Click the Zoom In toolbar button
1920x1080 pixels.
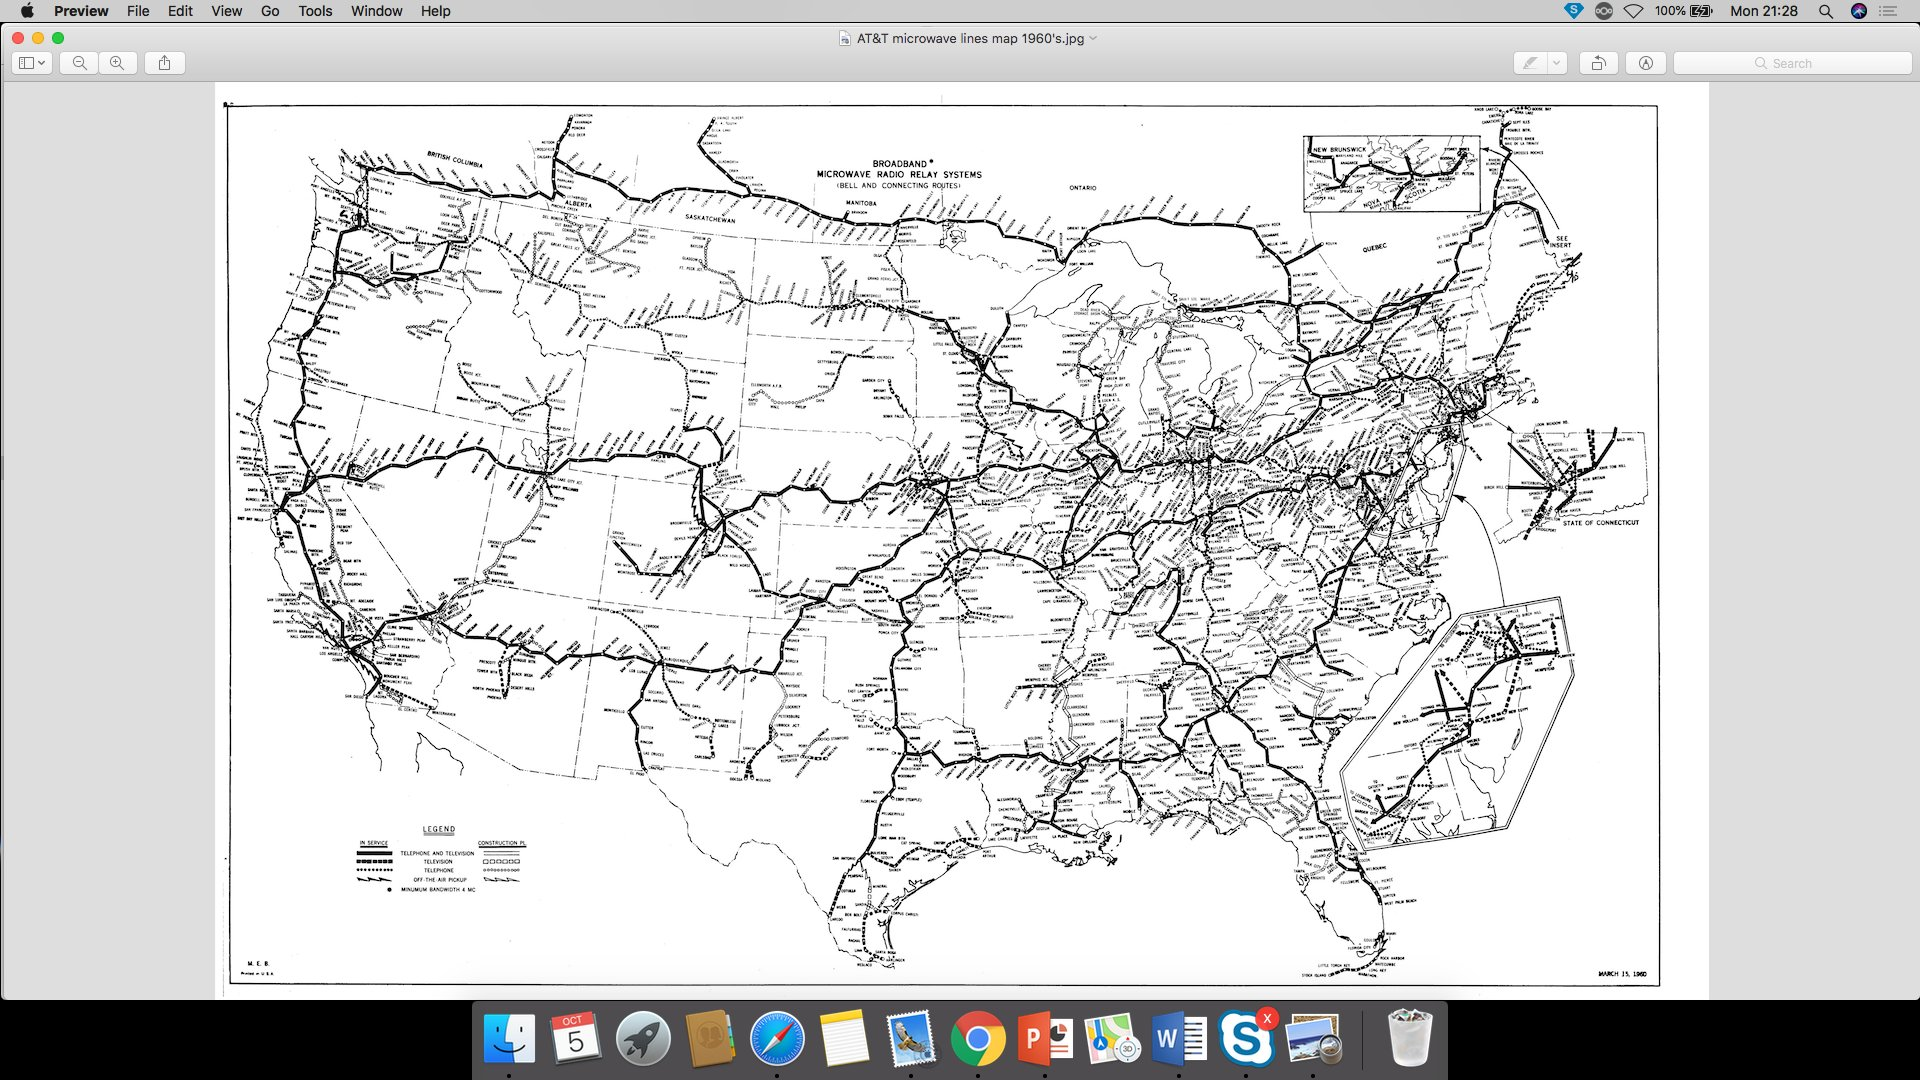[x=117, y=63]
